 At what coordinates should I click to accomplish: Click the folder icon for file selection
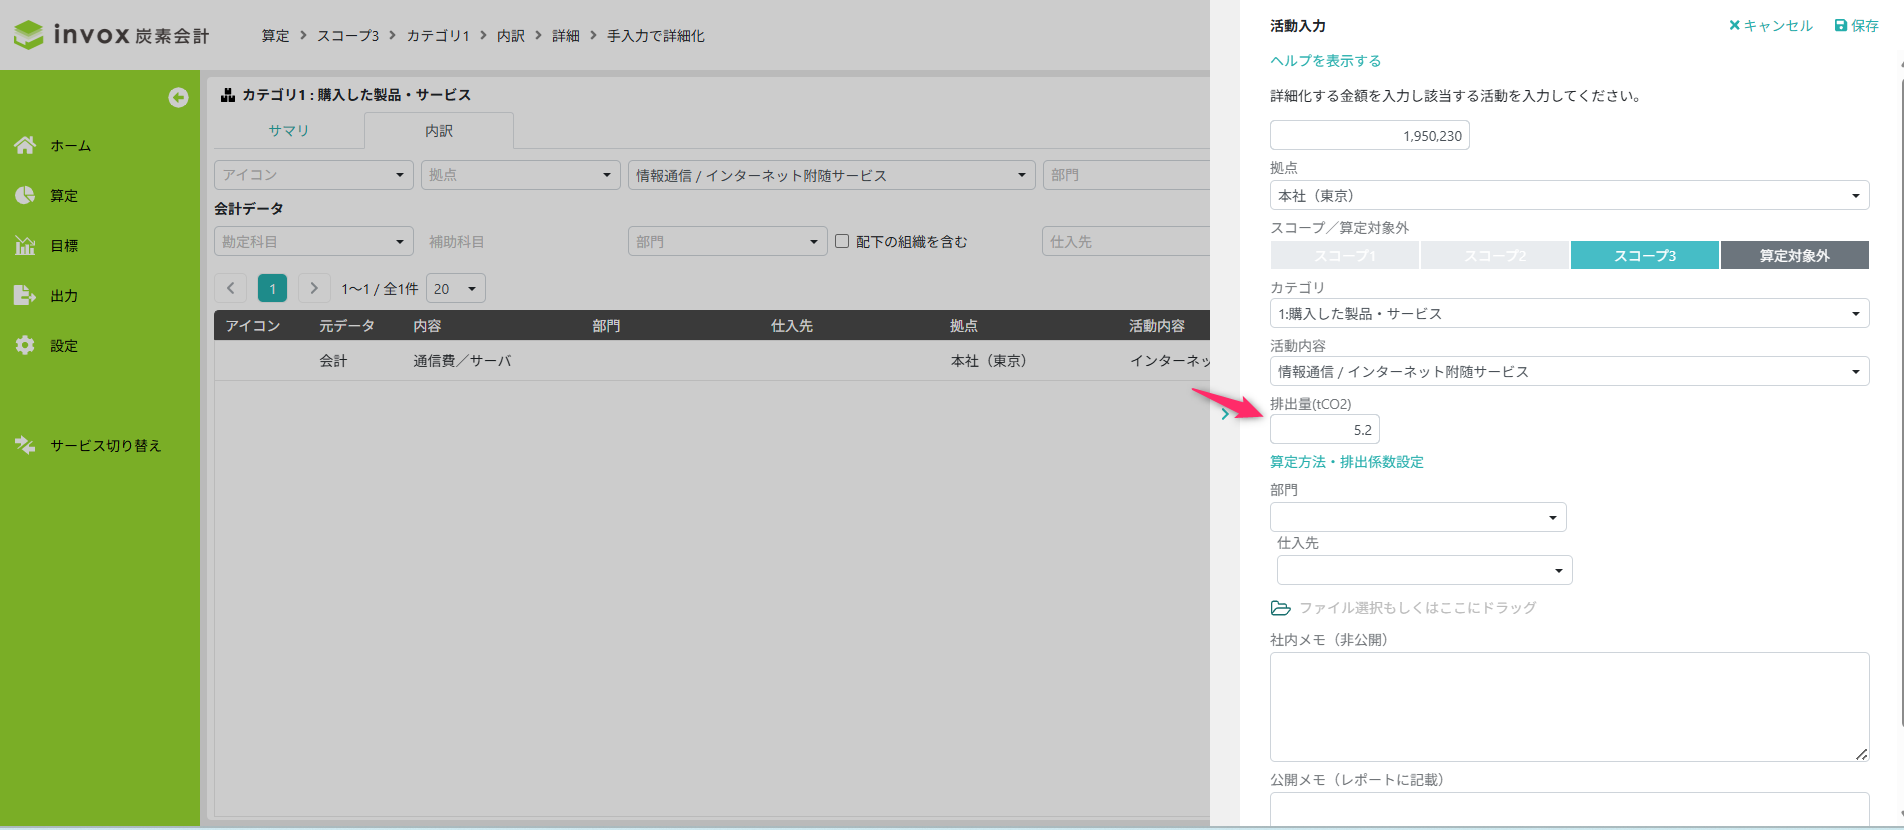tap(1280, 608)
